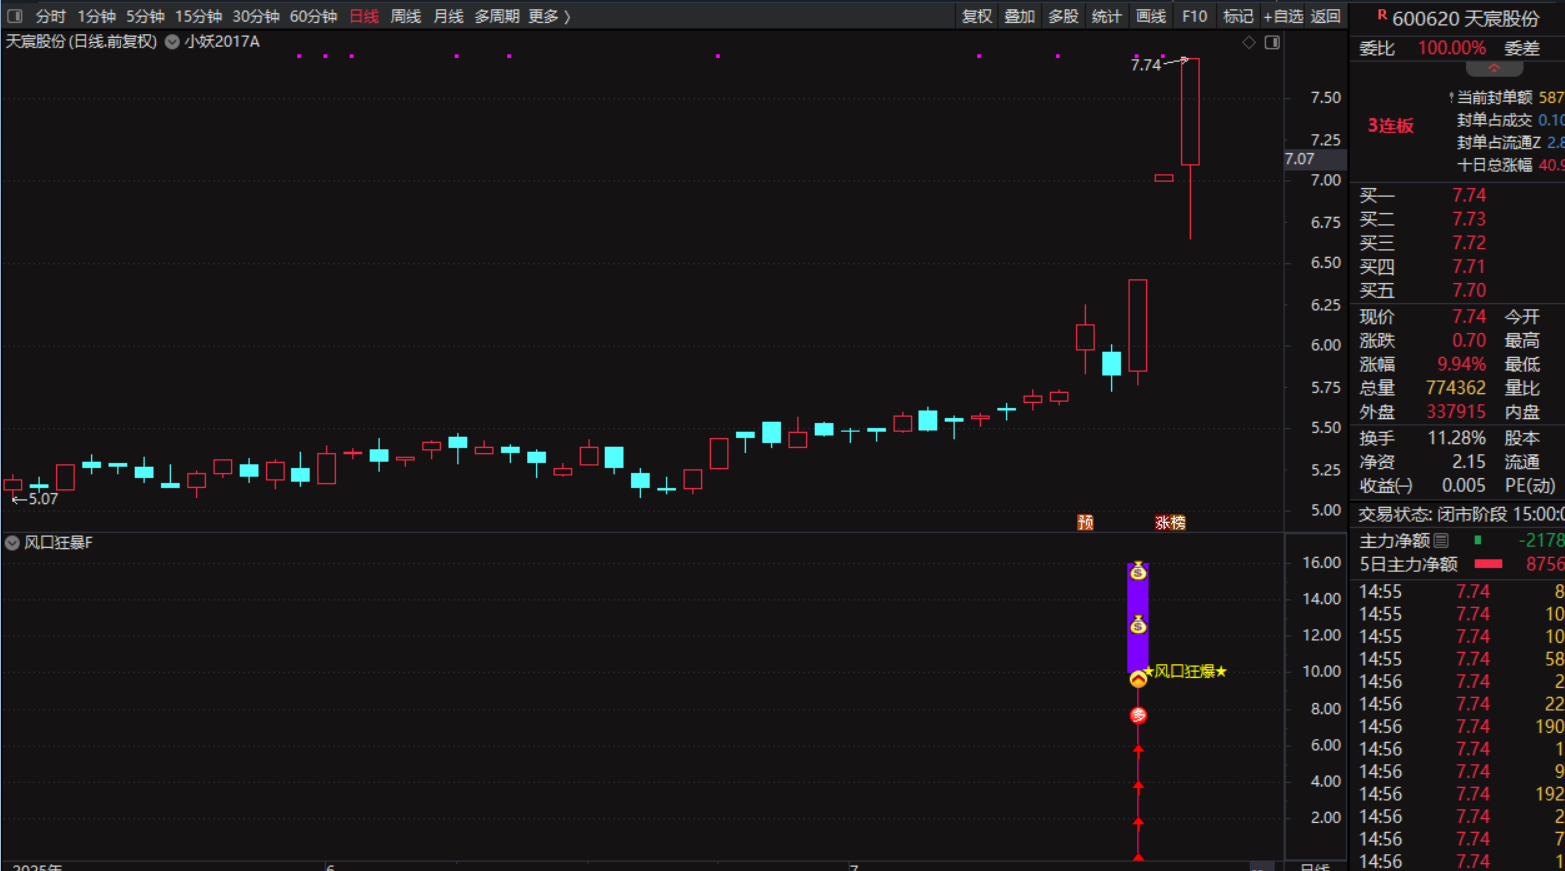This screenshot has height=871, width=1565.
Task: Open the 主力净额 detail list icon
Action: [x=1441, y=541]
